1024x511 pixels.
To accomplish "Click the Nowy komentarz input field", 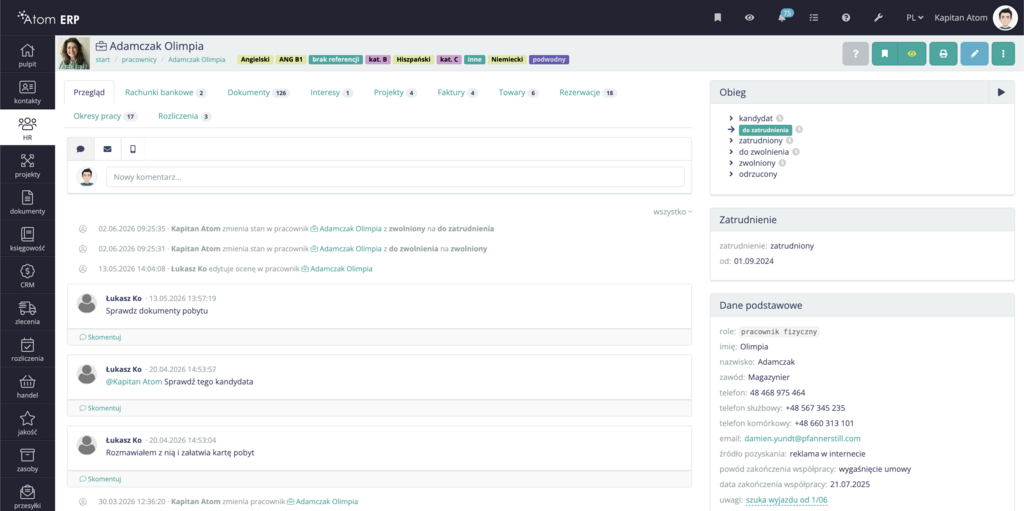I will click(395, 177).
